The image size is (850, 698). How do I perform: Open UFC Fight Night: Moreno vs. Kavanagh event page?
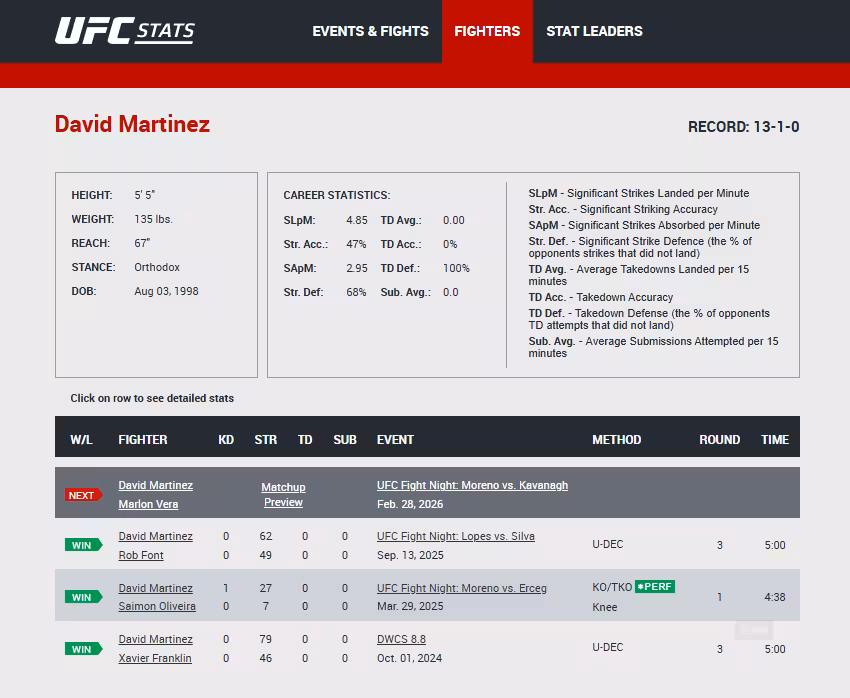click(471, 485)
